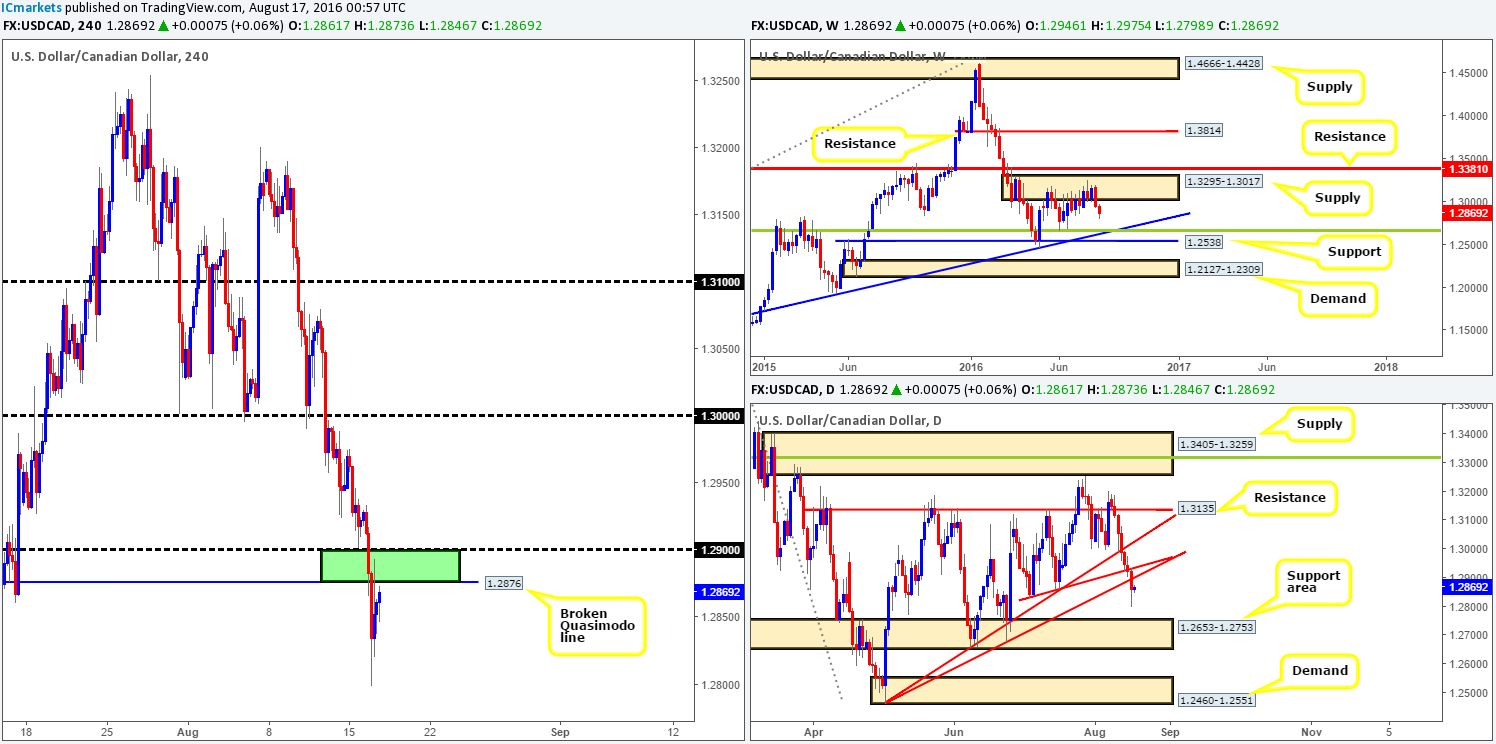The height and width of the screenshot is (744, 1496).
Task: Click the 'Nov' label on daily time axis
Action: click(x=1310, y=730)
